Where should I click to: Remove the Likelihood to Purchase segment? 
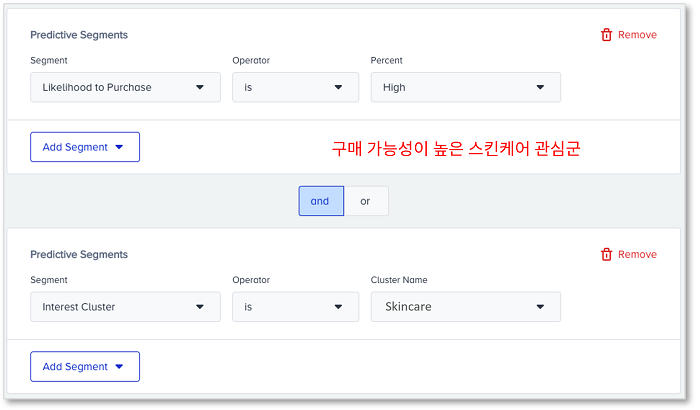point(629,34)
